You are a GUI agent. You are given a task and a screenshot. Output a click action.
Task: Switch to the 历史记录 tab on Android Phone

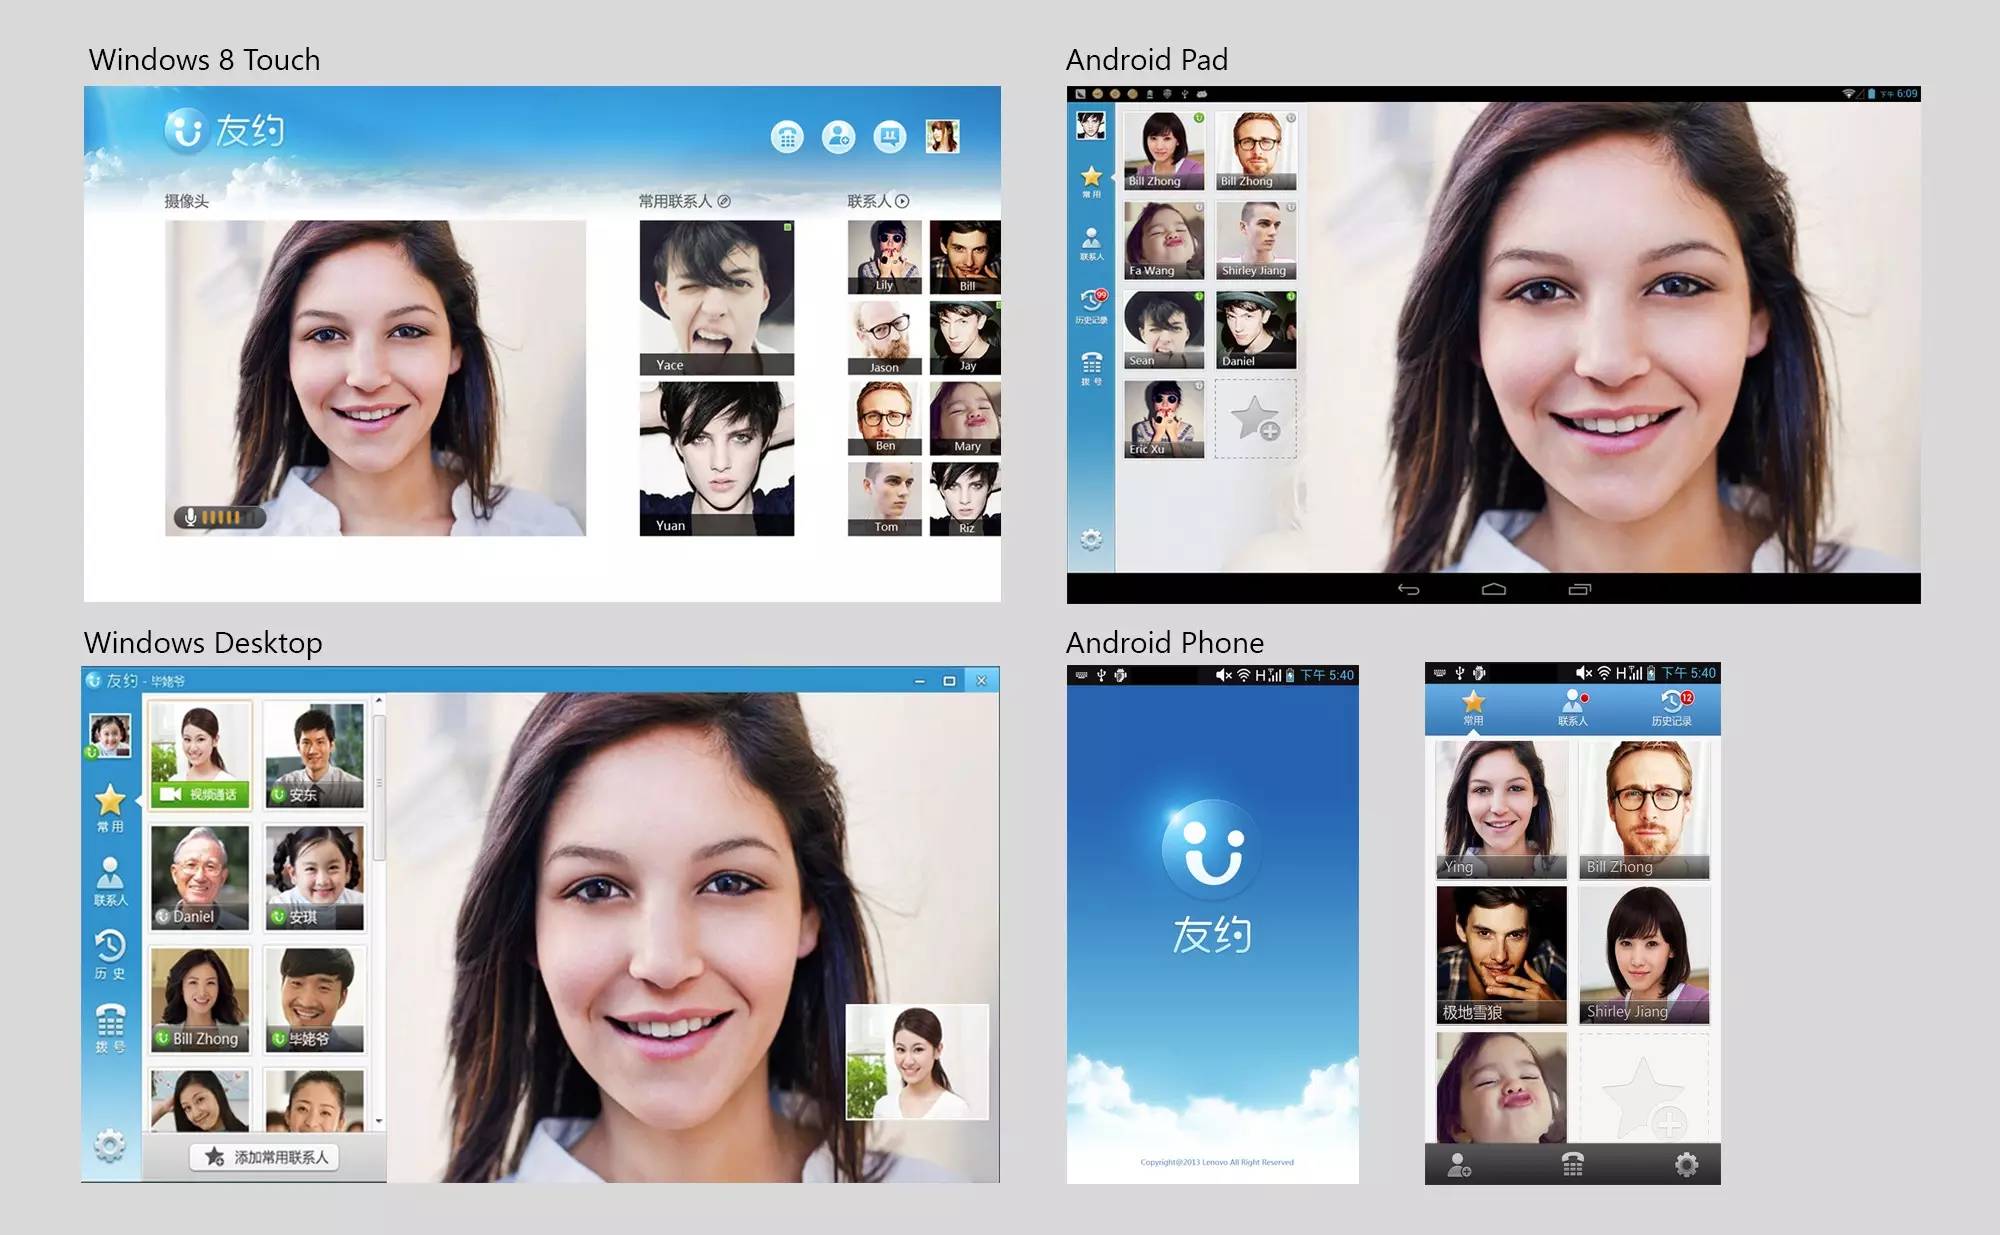tap(1671, 707)
